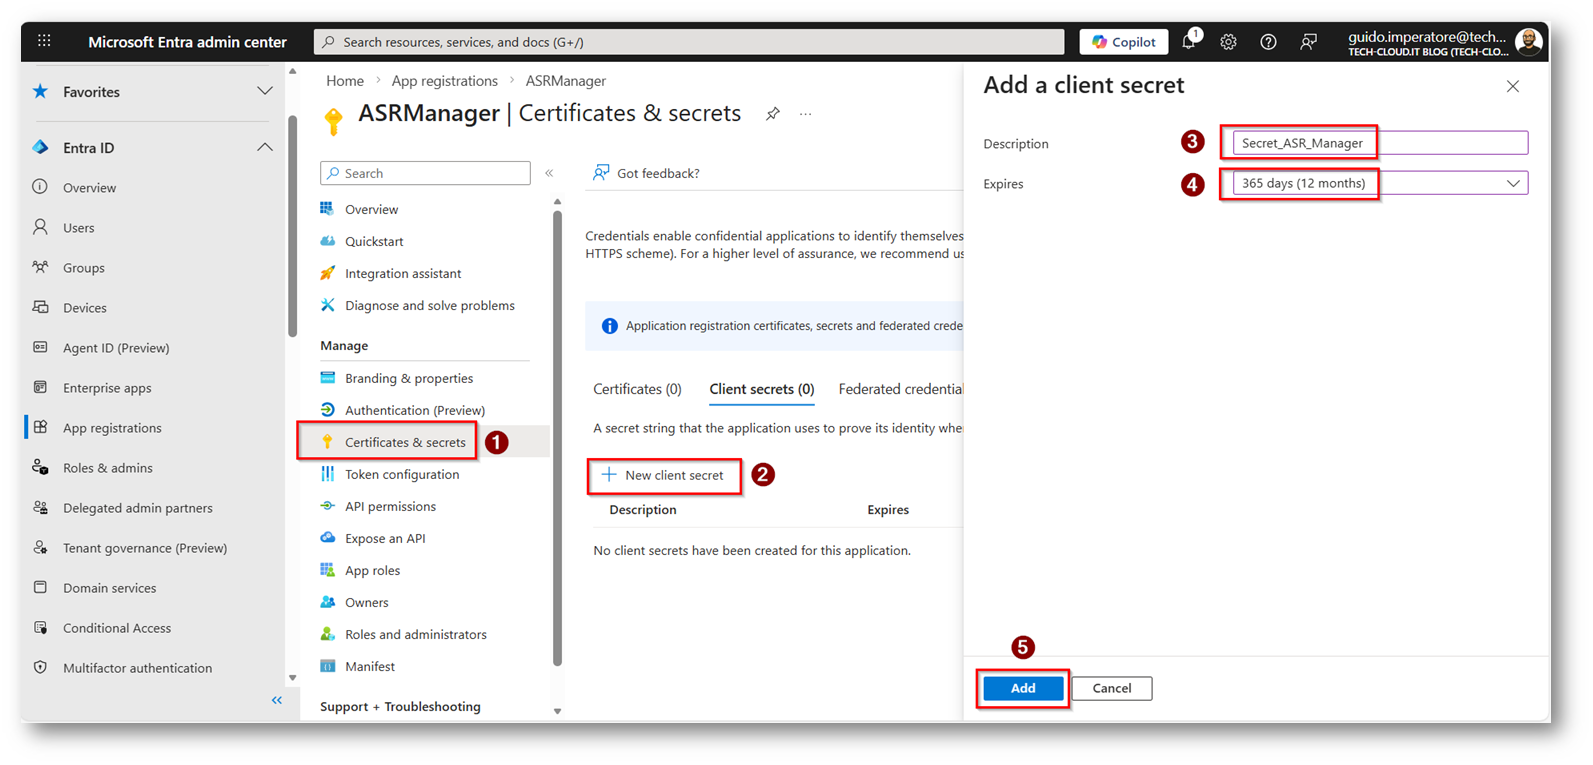Viewport: 1593px width, 765px height.
Task: Open Certificates & secrets menu item
Action: pos(404,442)
